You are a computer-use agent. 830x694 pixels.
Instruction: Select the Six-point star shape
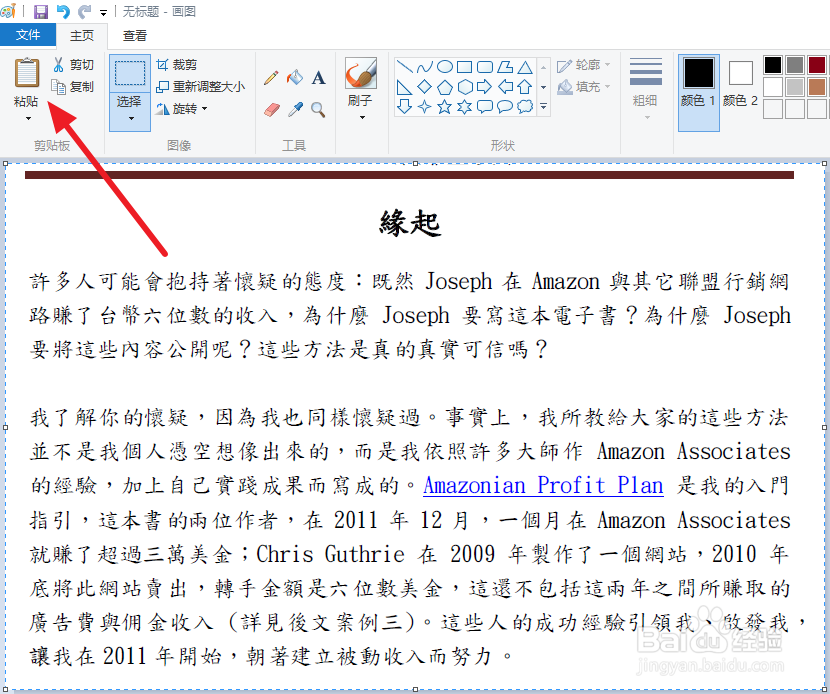[x=464, y=107]
